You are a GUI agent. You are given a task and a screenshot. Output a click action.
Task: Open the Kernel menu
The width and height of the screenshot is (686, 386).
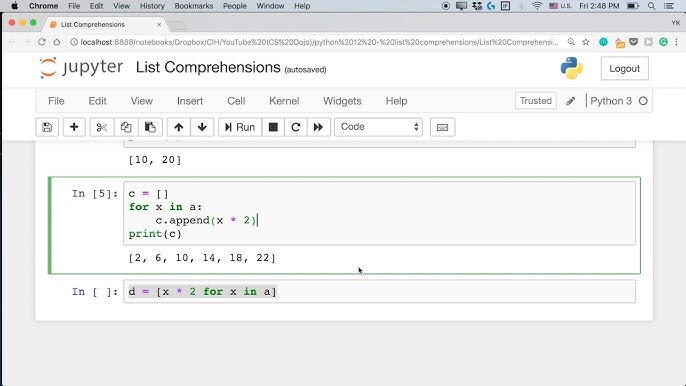coord(284,101)
